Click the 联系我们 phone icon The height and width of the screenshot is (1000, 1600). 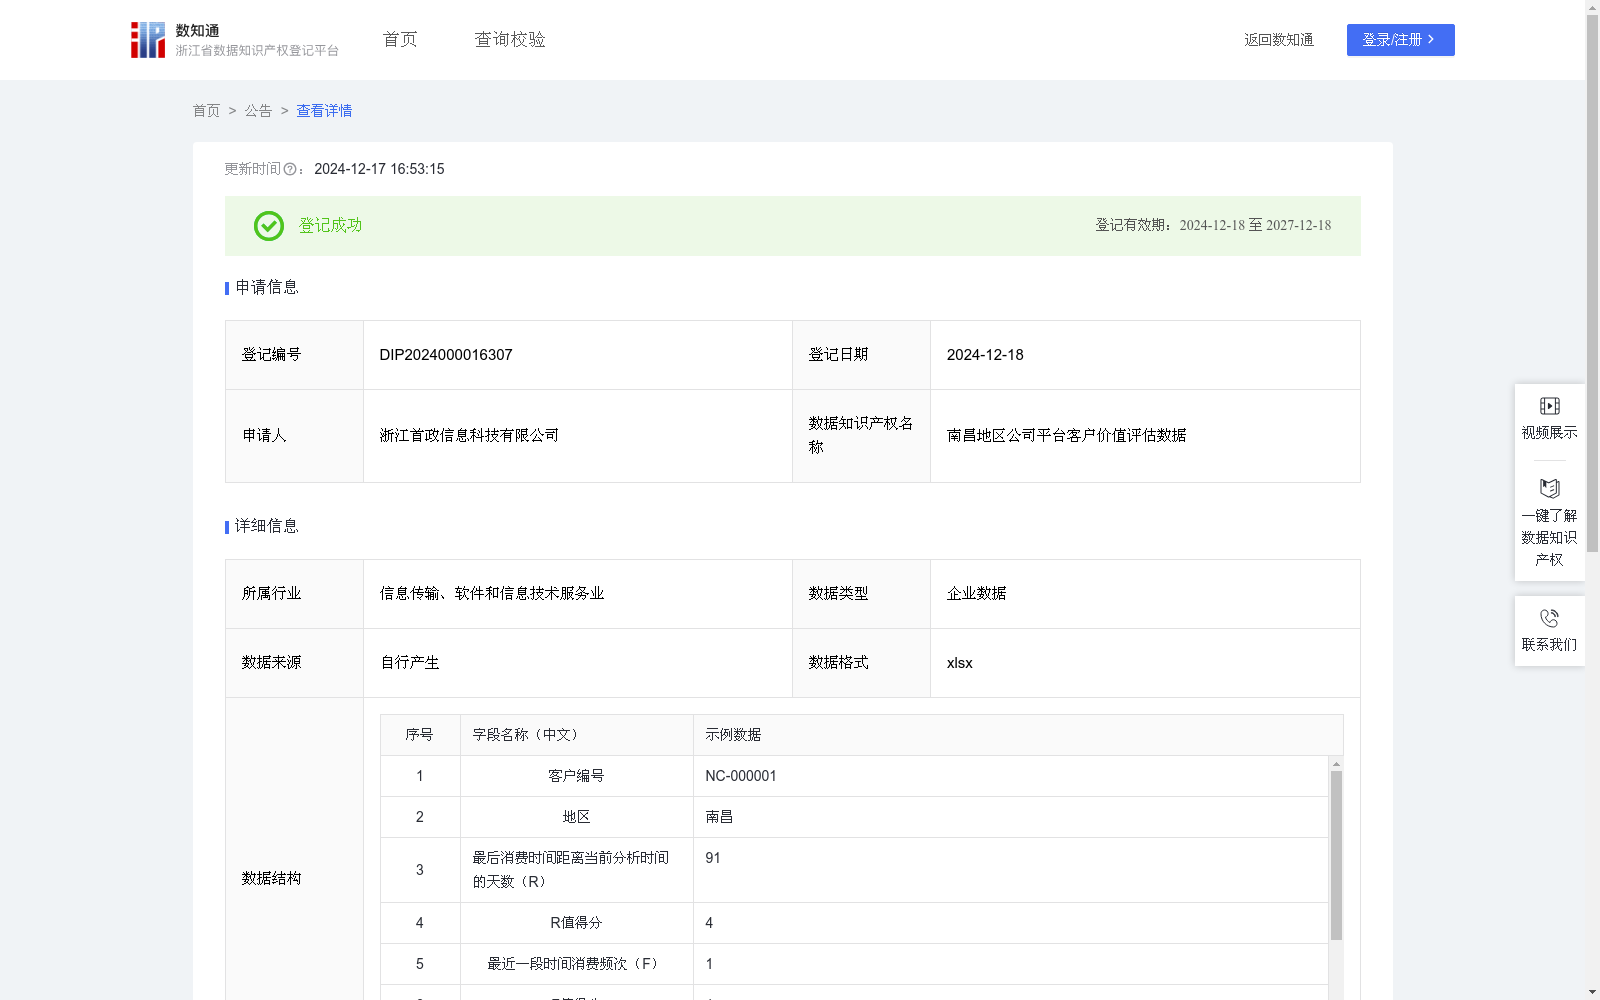click(x=1549, y=618)
